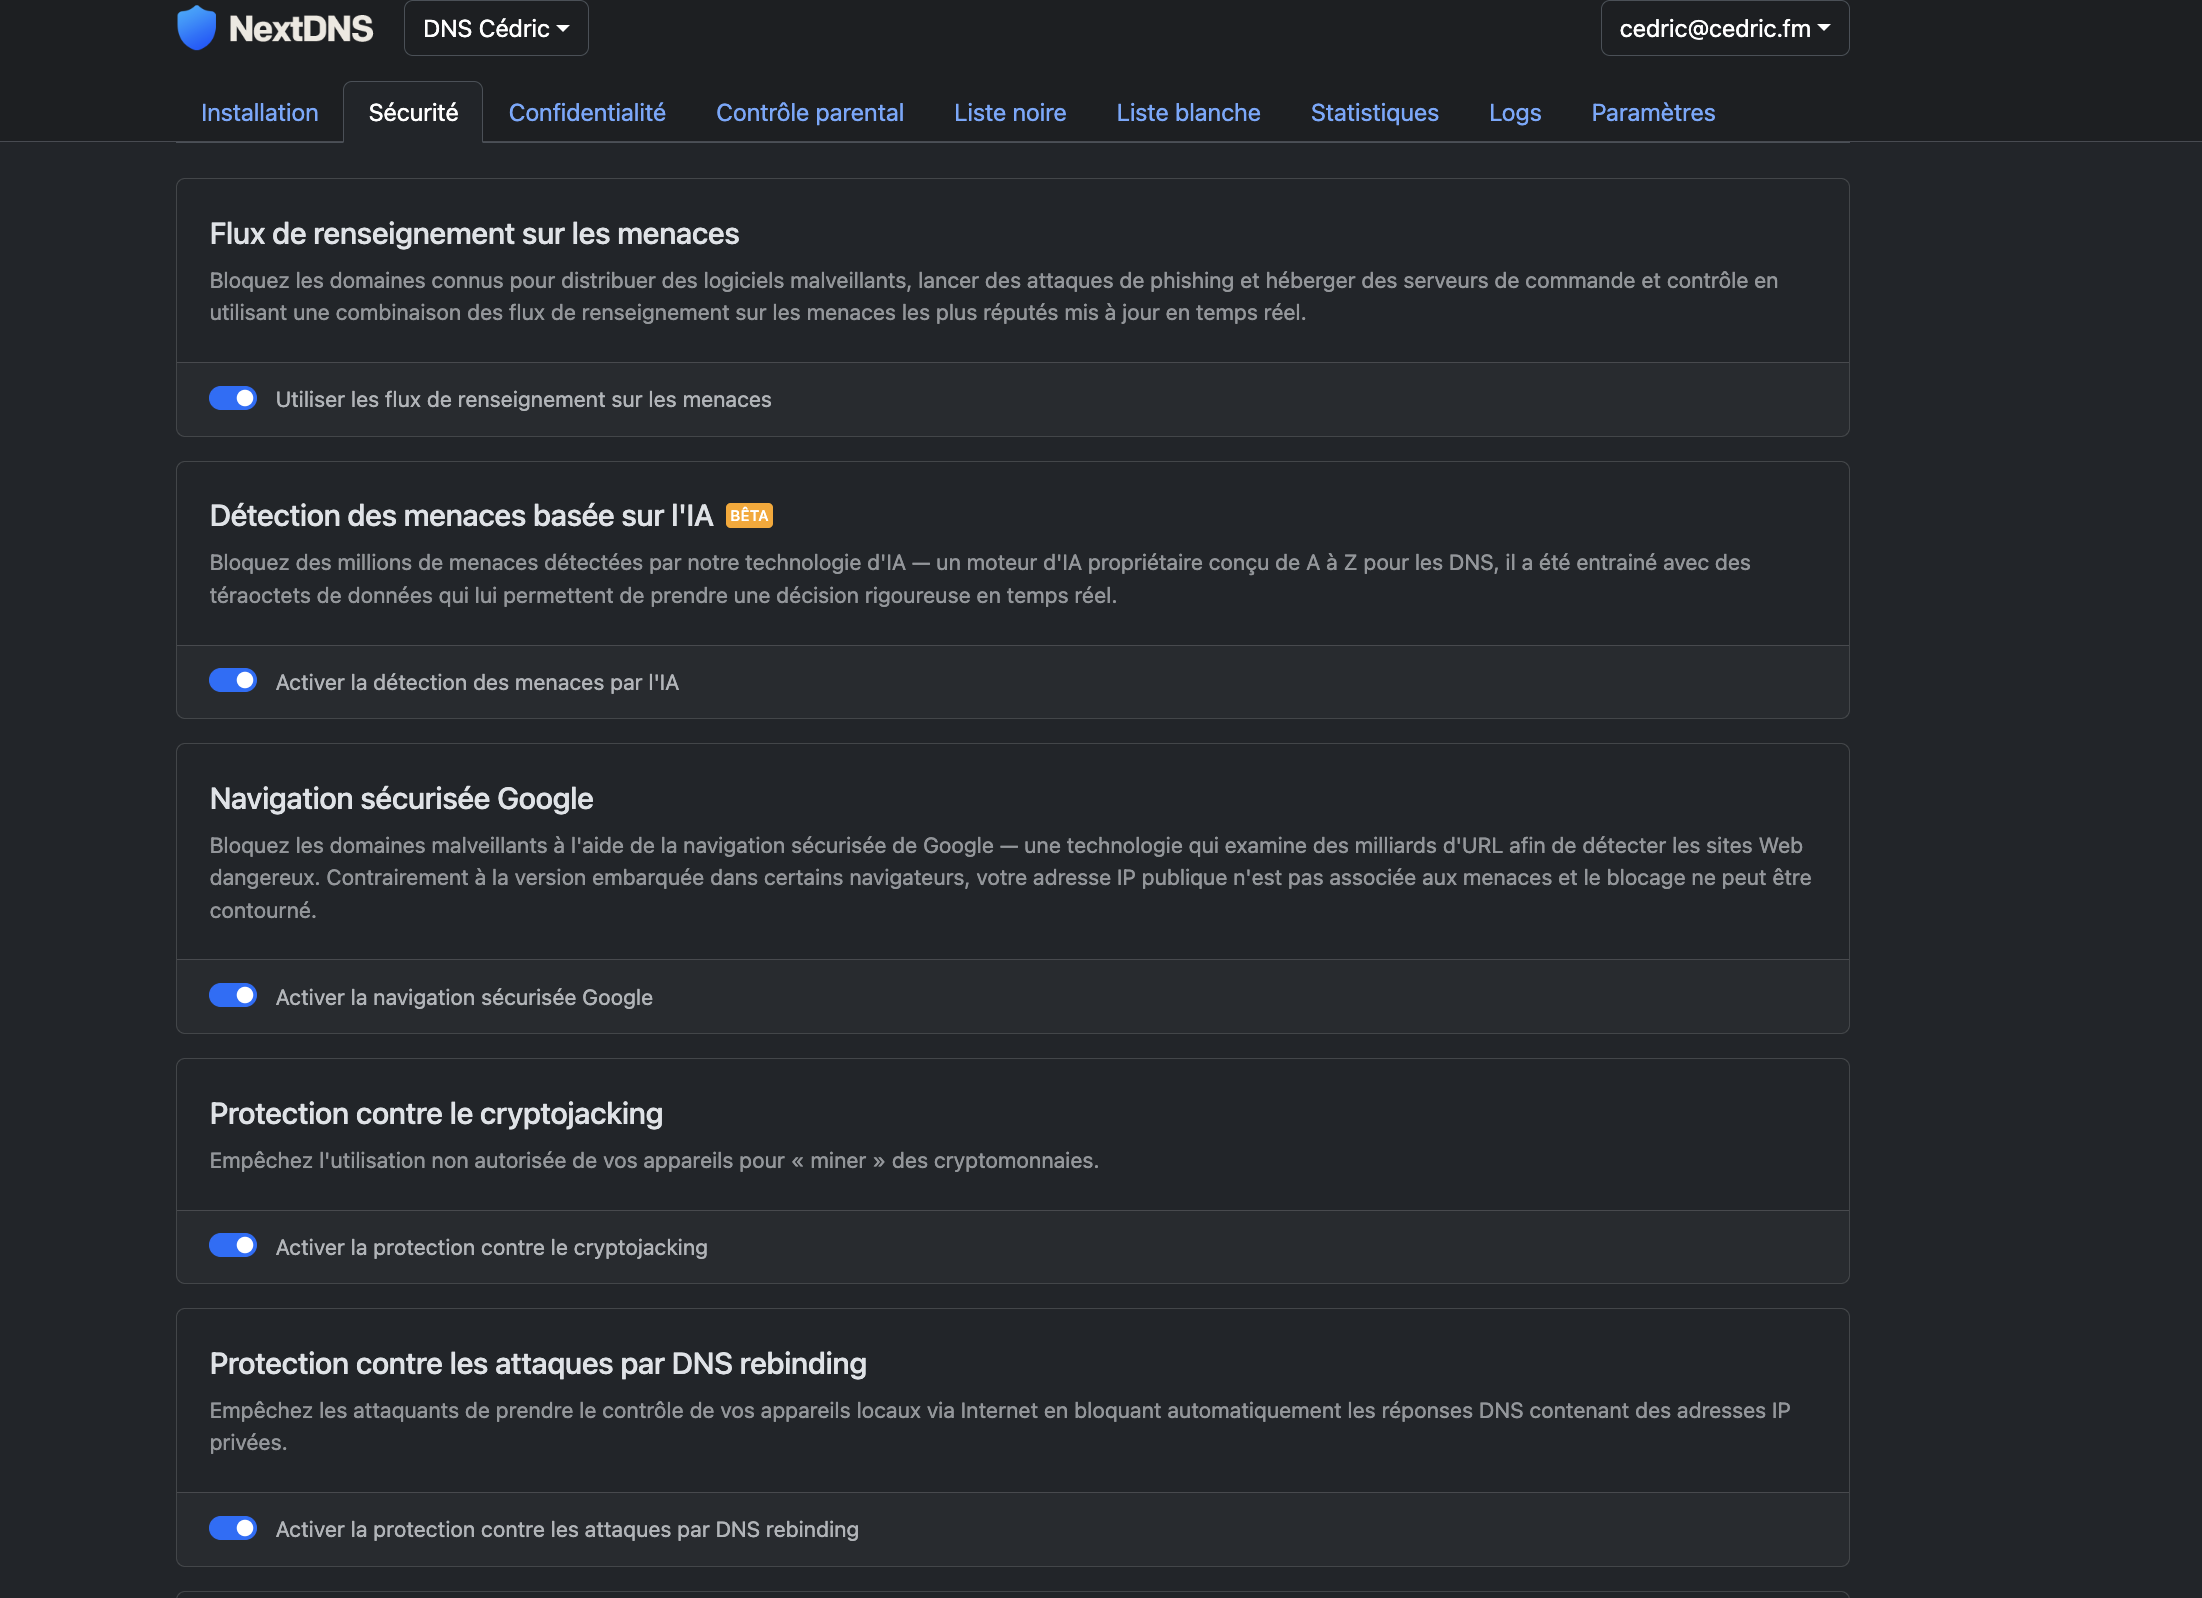Viewport: 2202px width, 1598px height.
Task: Click the BÊTA badge next to AI detection
Action: (749, 516)
